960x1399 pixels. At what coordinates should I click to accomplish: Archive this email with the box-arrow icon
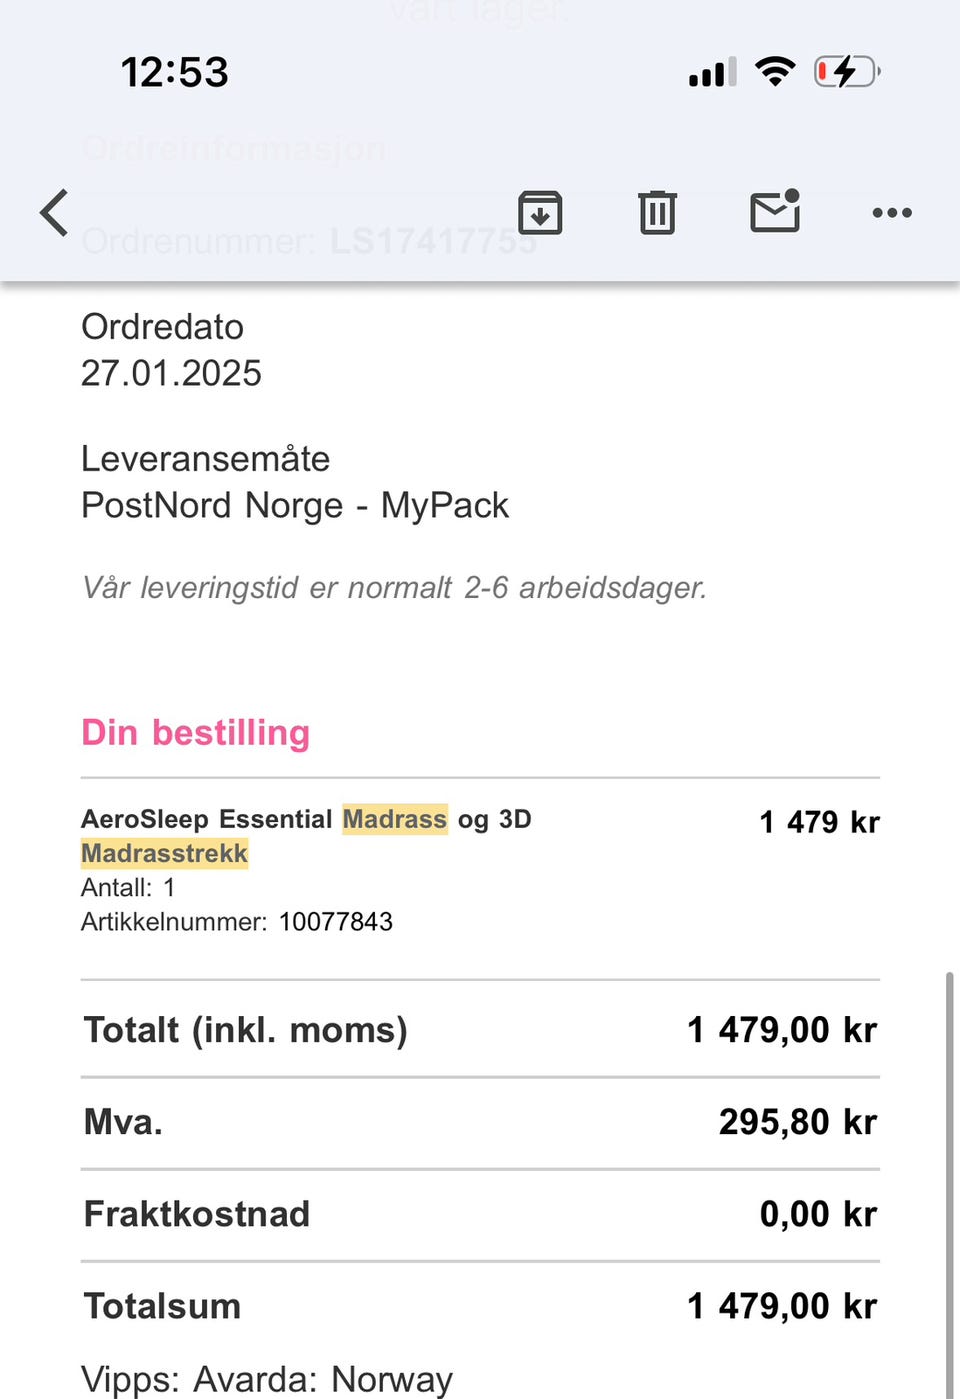pos(540,213)
